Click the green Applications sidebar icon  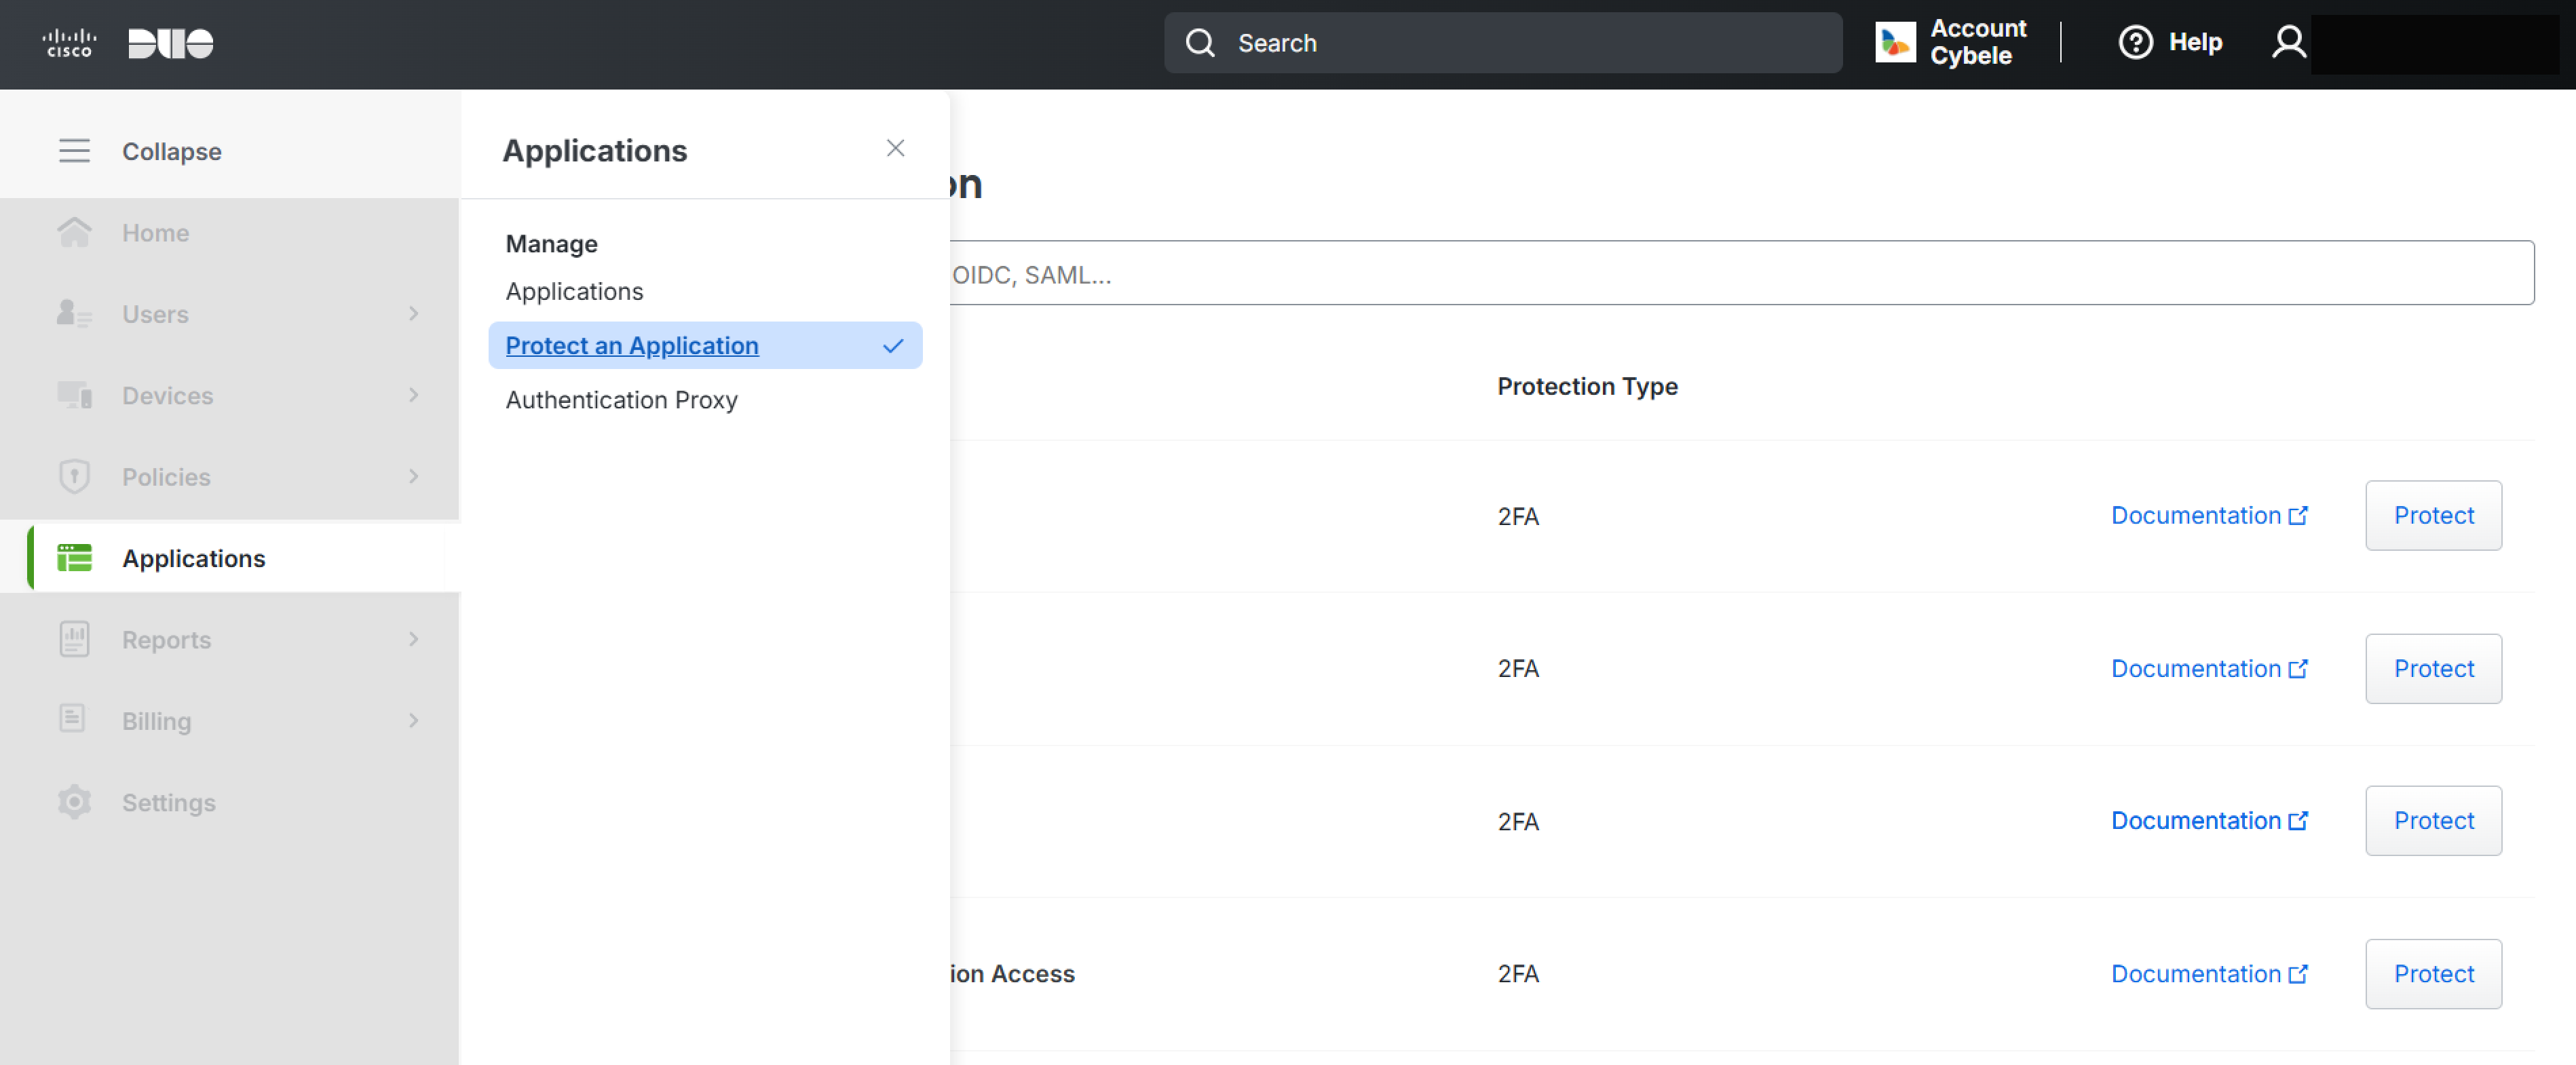click(x=74, y=558)
